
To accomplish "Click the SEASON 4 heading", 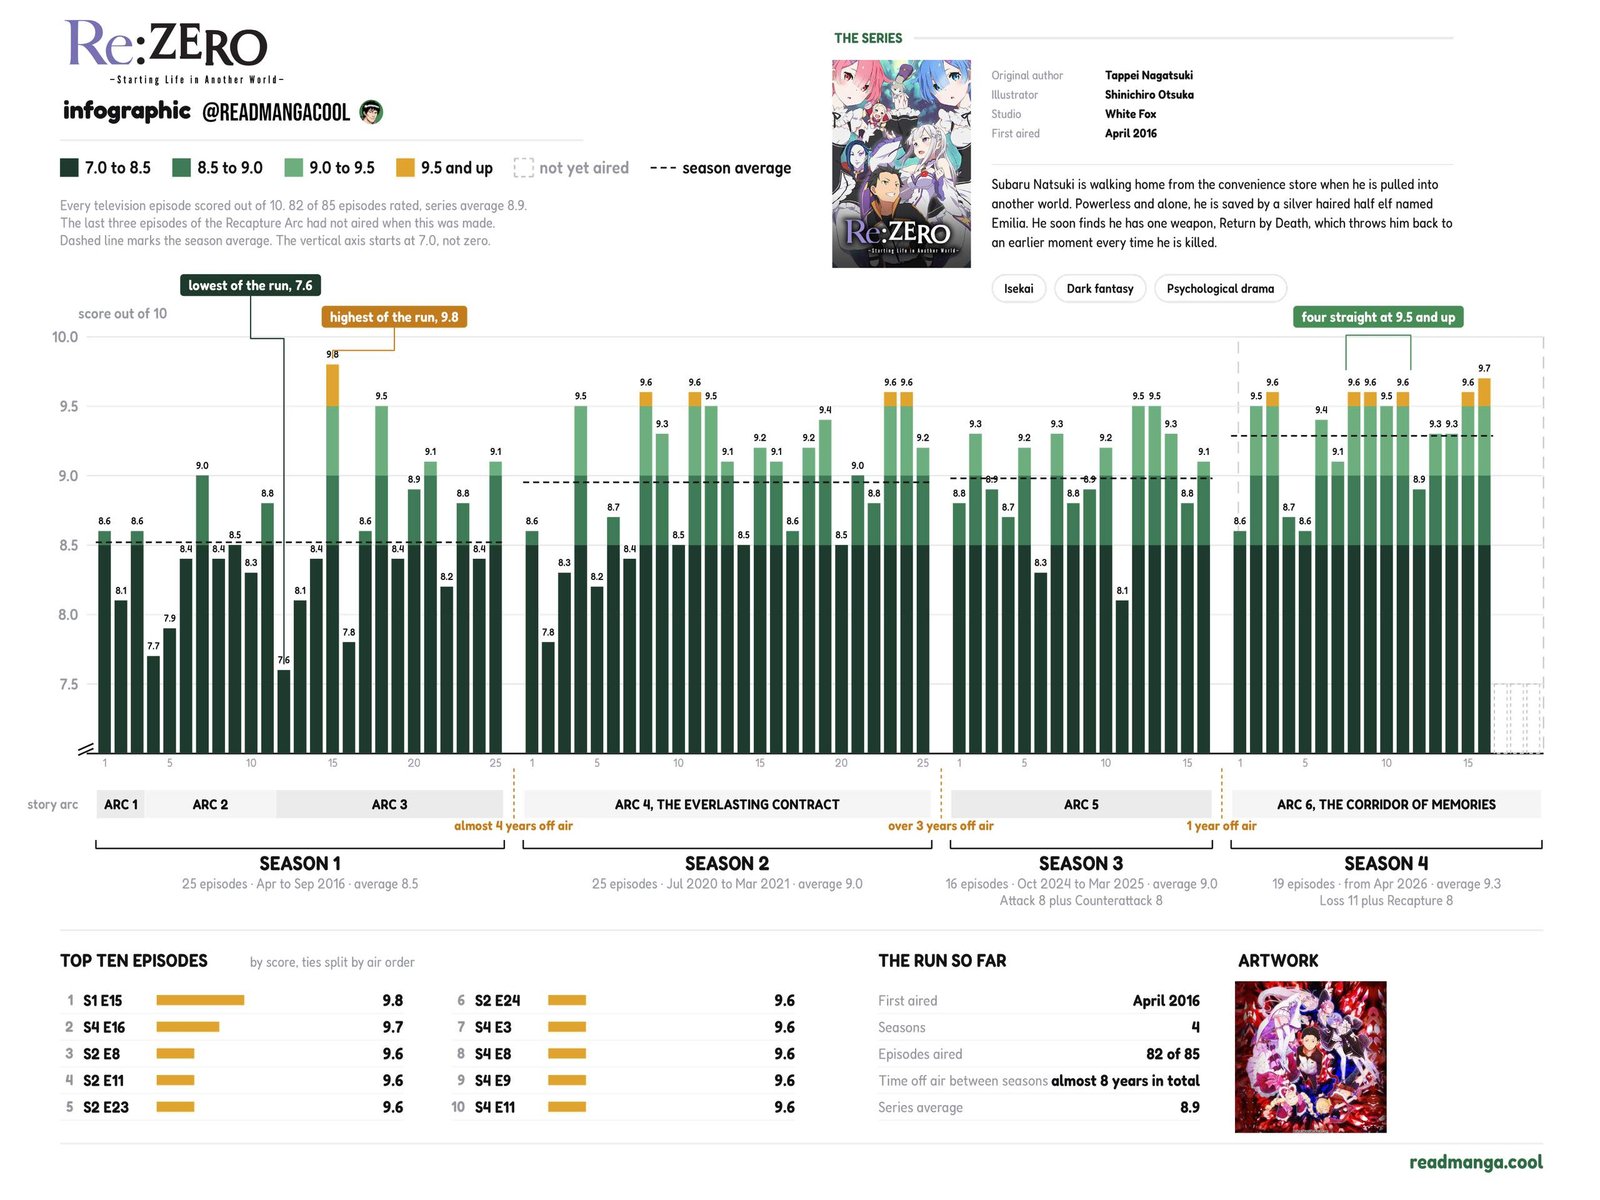I will [x=1386, y=864].
